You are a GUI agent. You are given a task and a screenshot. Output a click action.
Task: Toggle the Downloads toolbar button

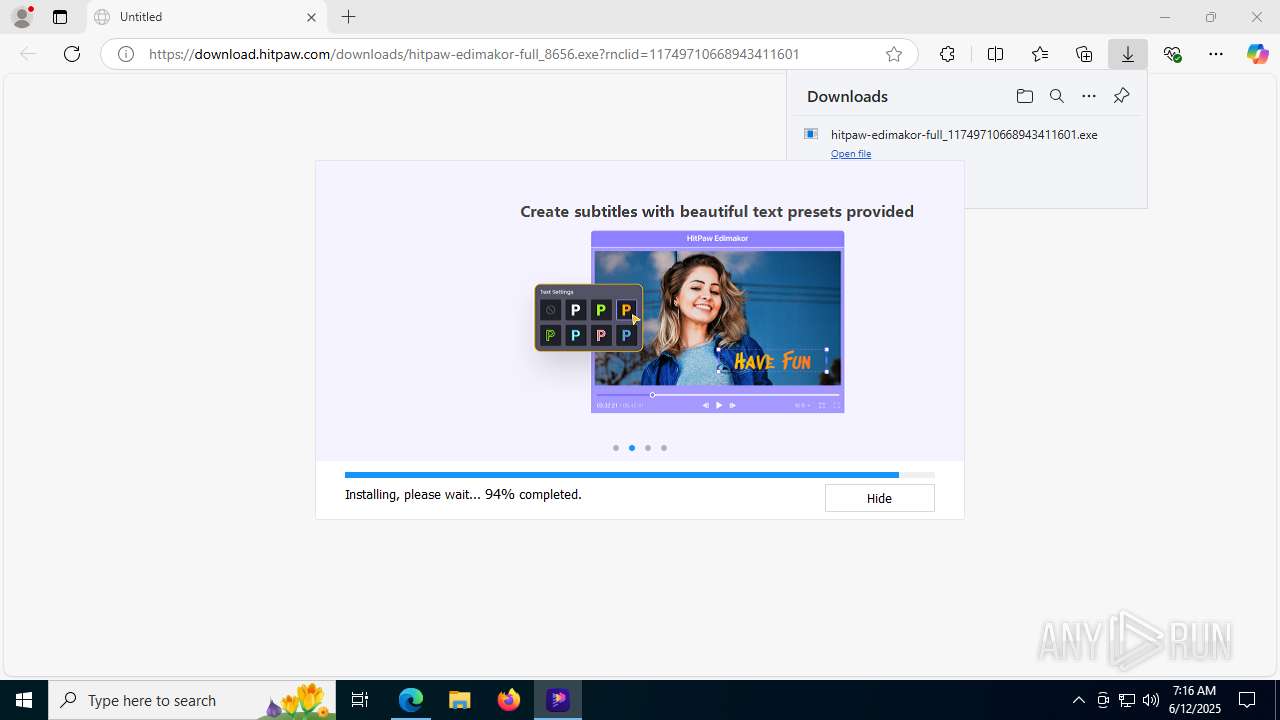(1128, 54)
